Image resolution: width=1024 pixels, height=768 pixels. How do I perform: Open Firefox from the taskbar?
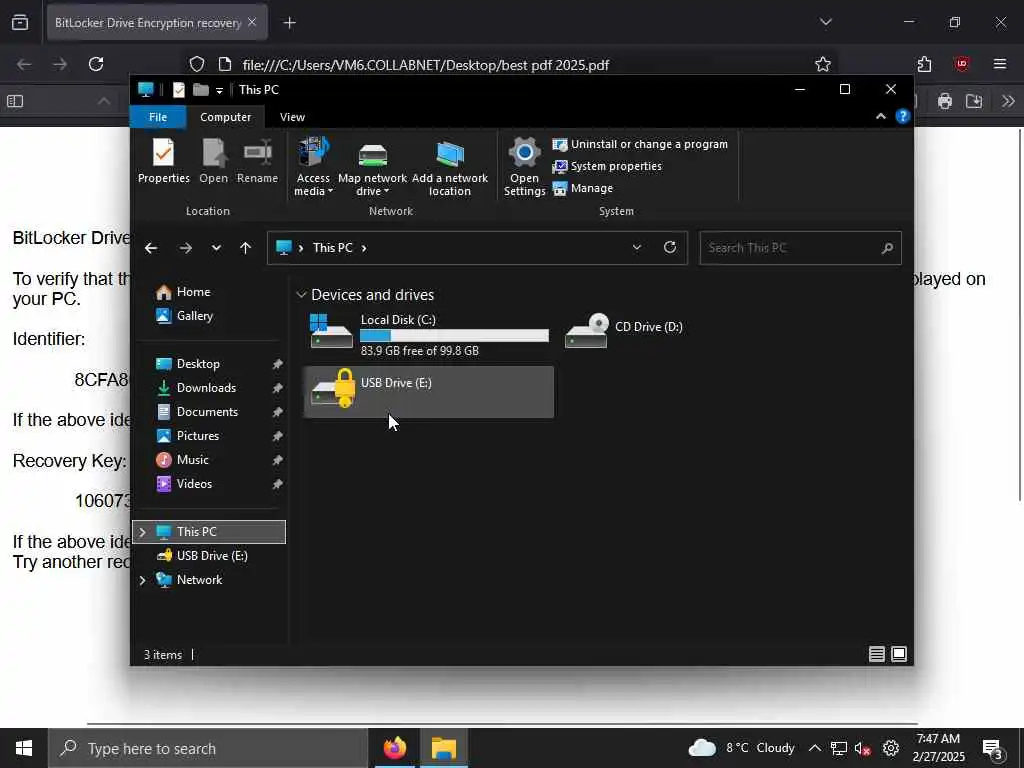click(x=394, y=748)
